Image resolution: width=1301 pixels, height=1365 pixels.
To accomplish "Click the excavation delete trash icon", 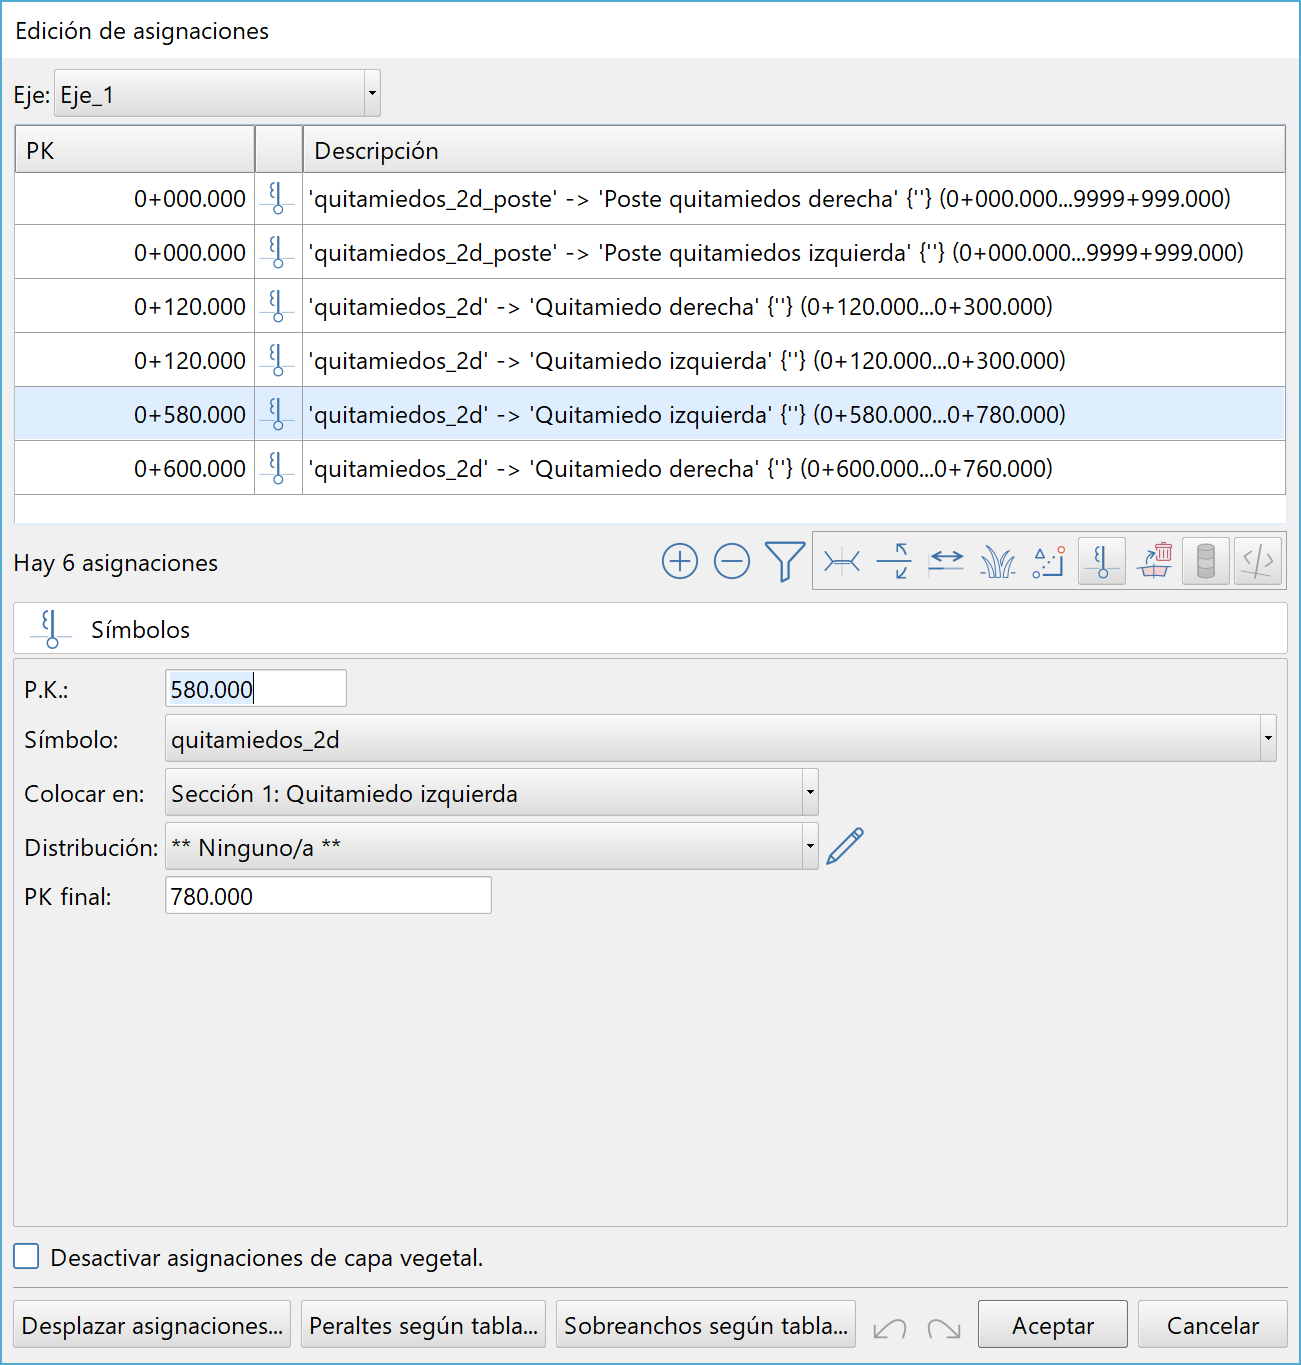I will coord(1154,561).
